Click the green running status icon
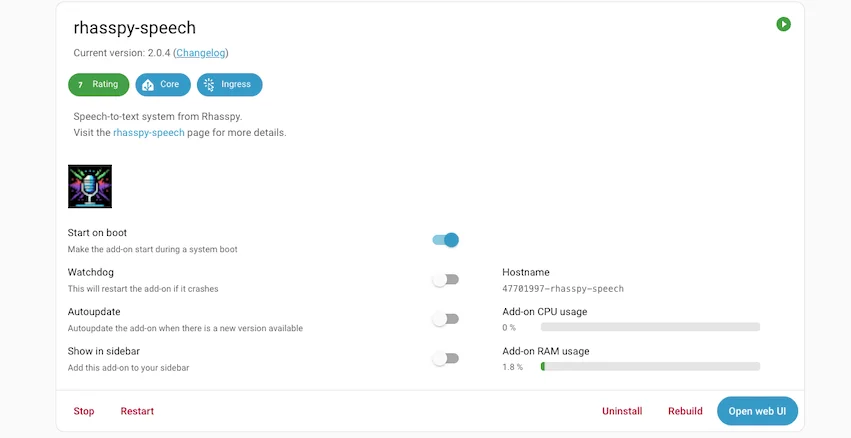 [x=783, y=24]
